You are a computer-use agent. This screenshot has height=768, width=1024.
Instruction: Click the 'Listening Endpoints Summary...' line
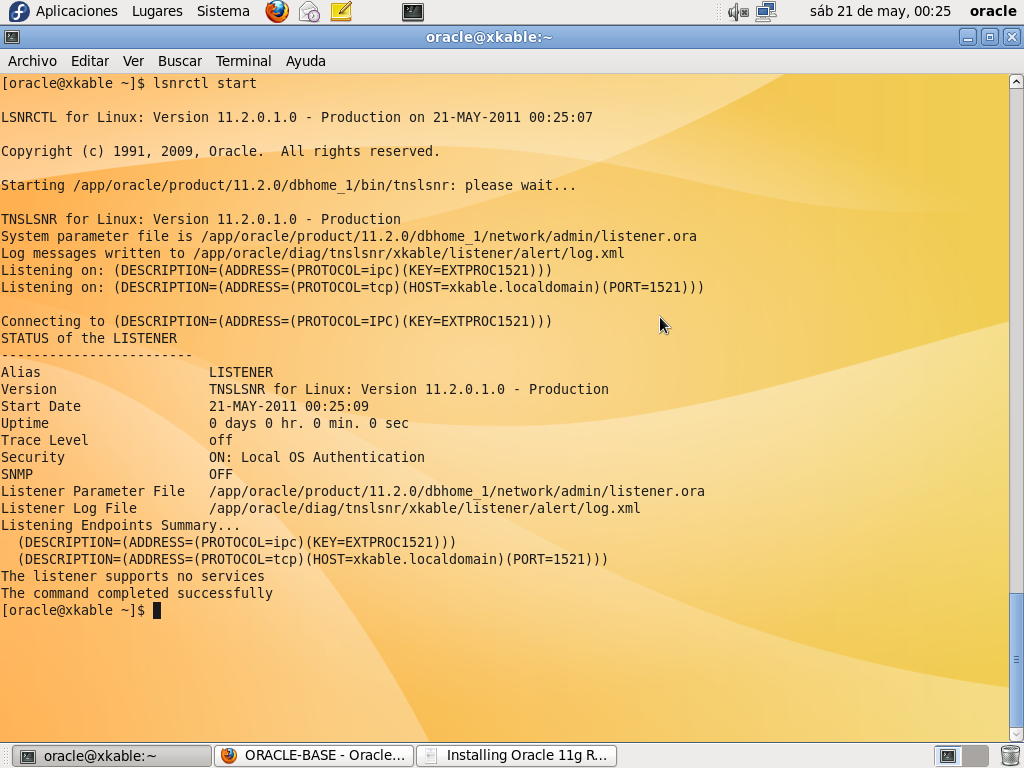[120, 525]
